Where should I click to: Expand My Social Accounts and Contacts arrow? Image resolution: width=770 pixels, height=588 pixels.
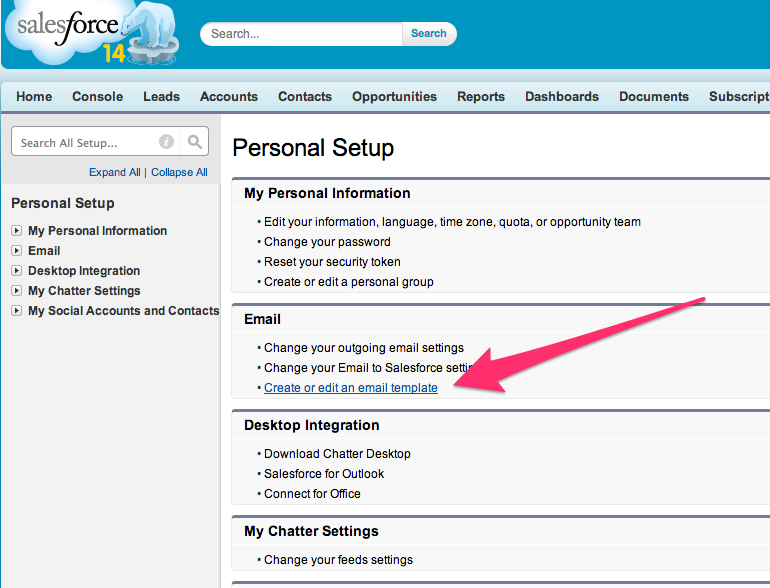tap(16, 311)
